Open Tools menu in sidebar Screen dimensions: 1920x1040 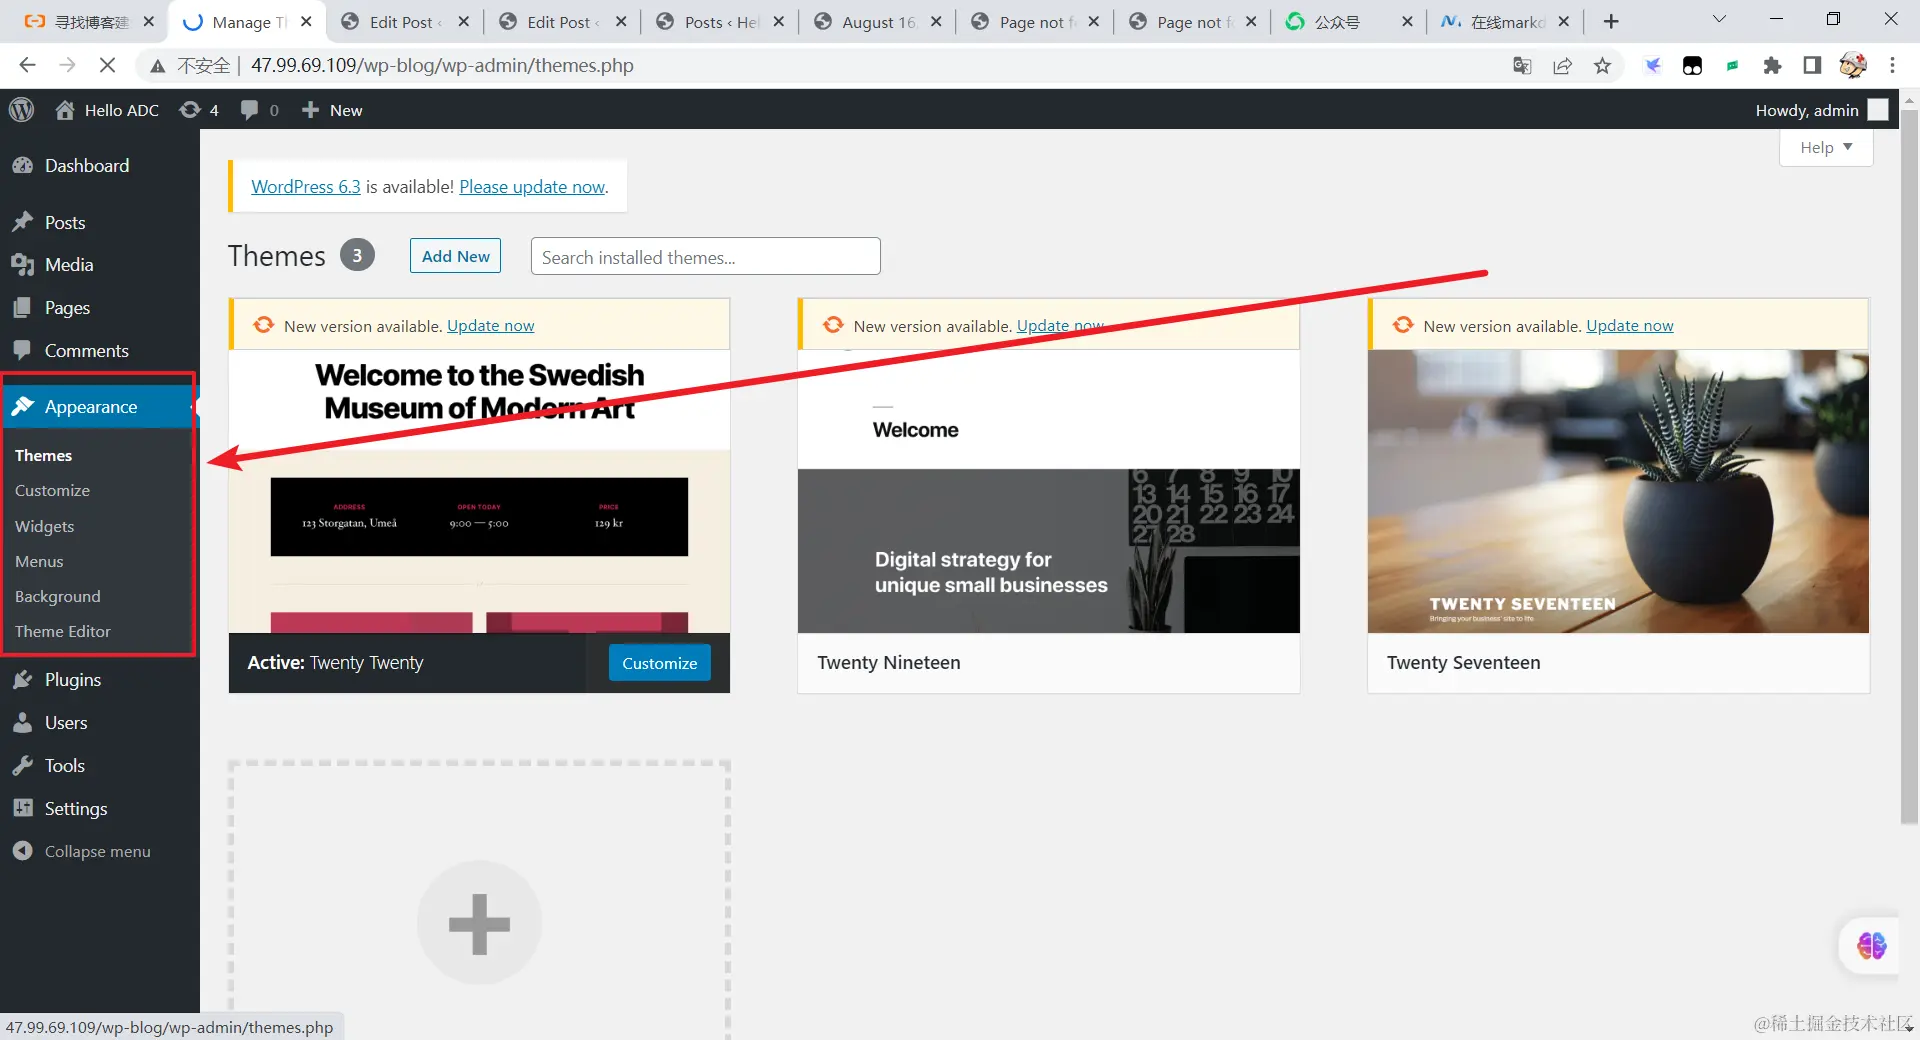(x=64, y=766)
